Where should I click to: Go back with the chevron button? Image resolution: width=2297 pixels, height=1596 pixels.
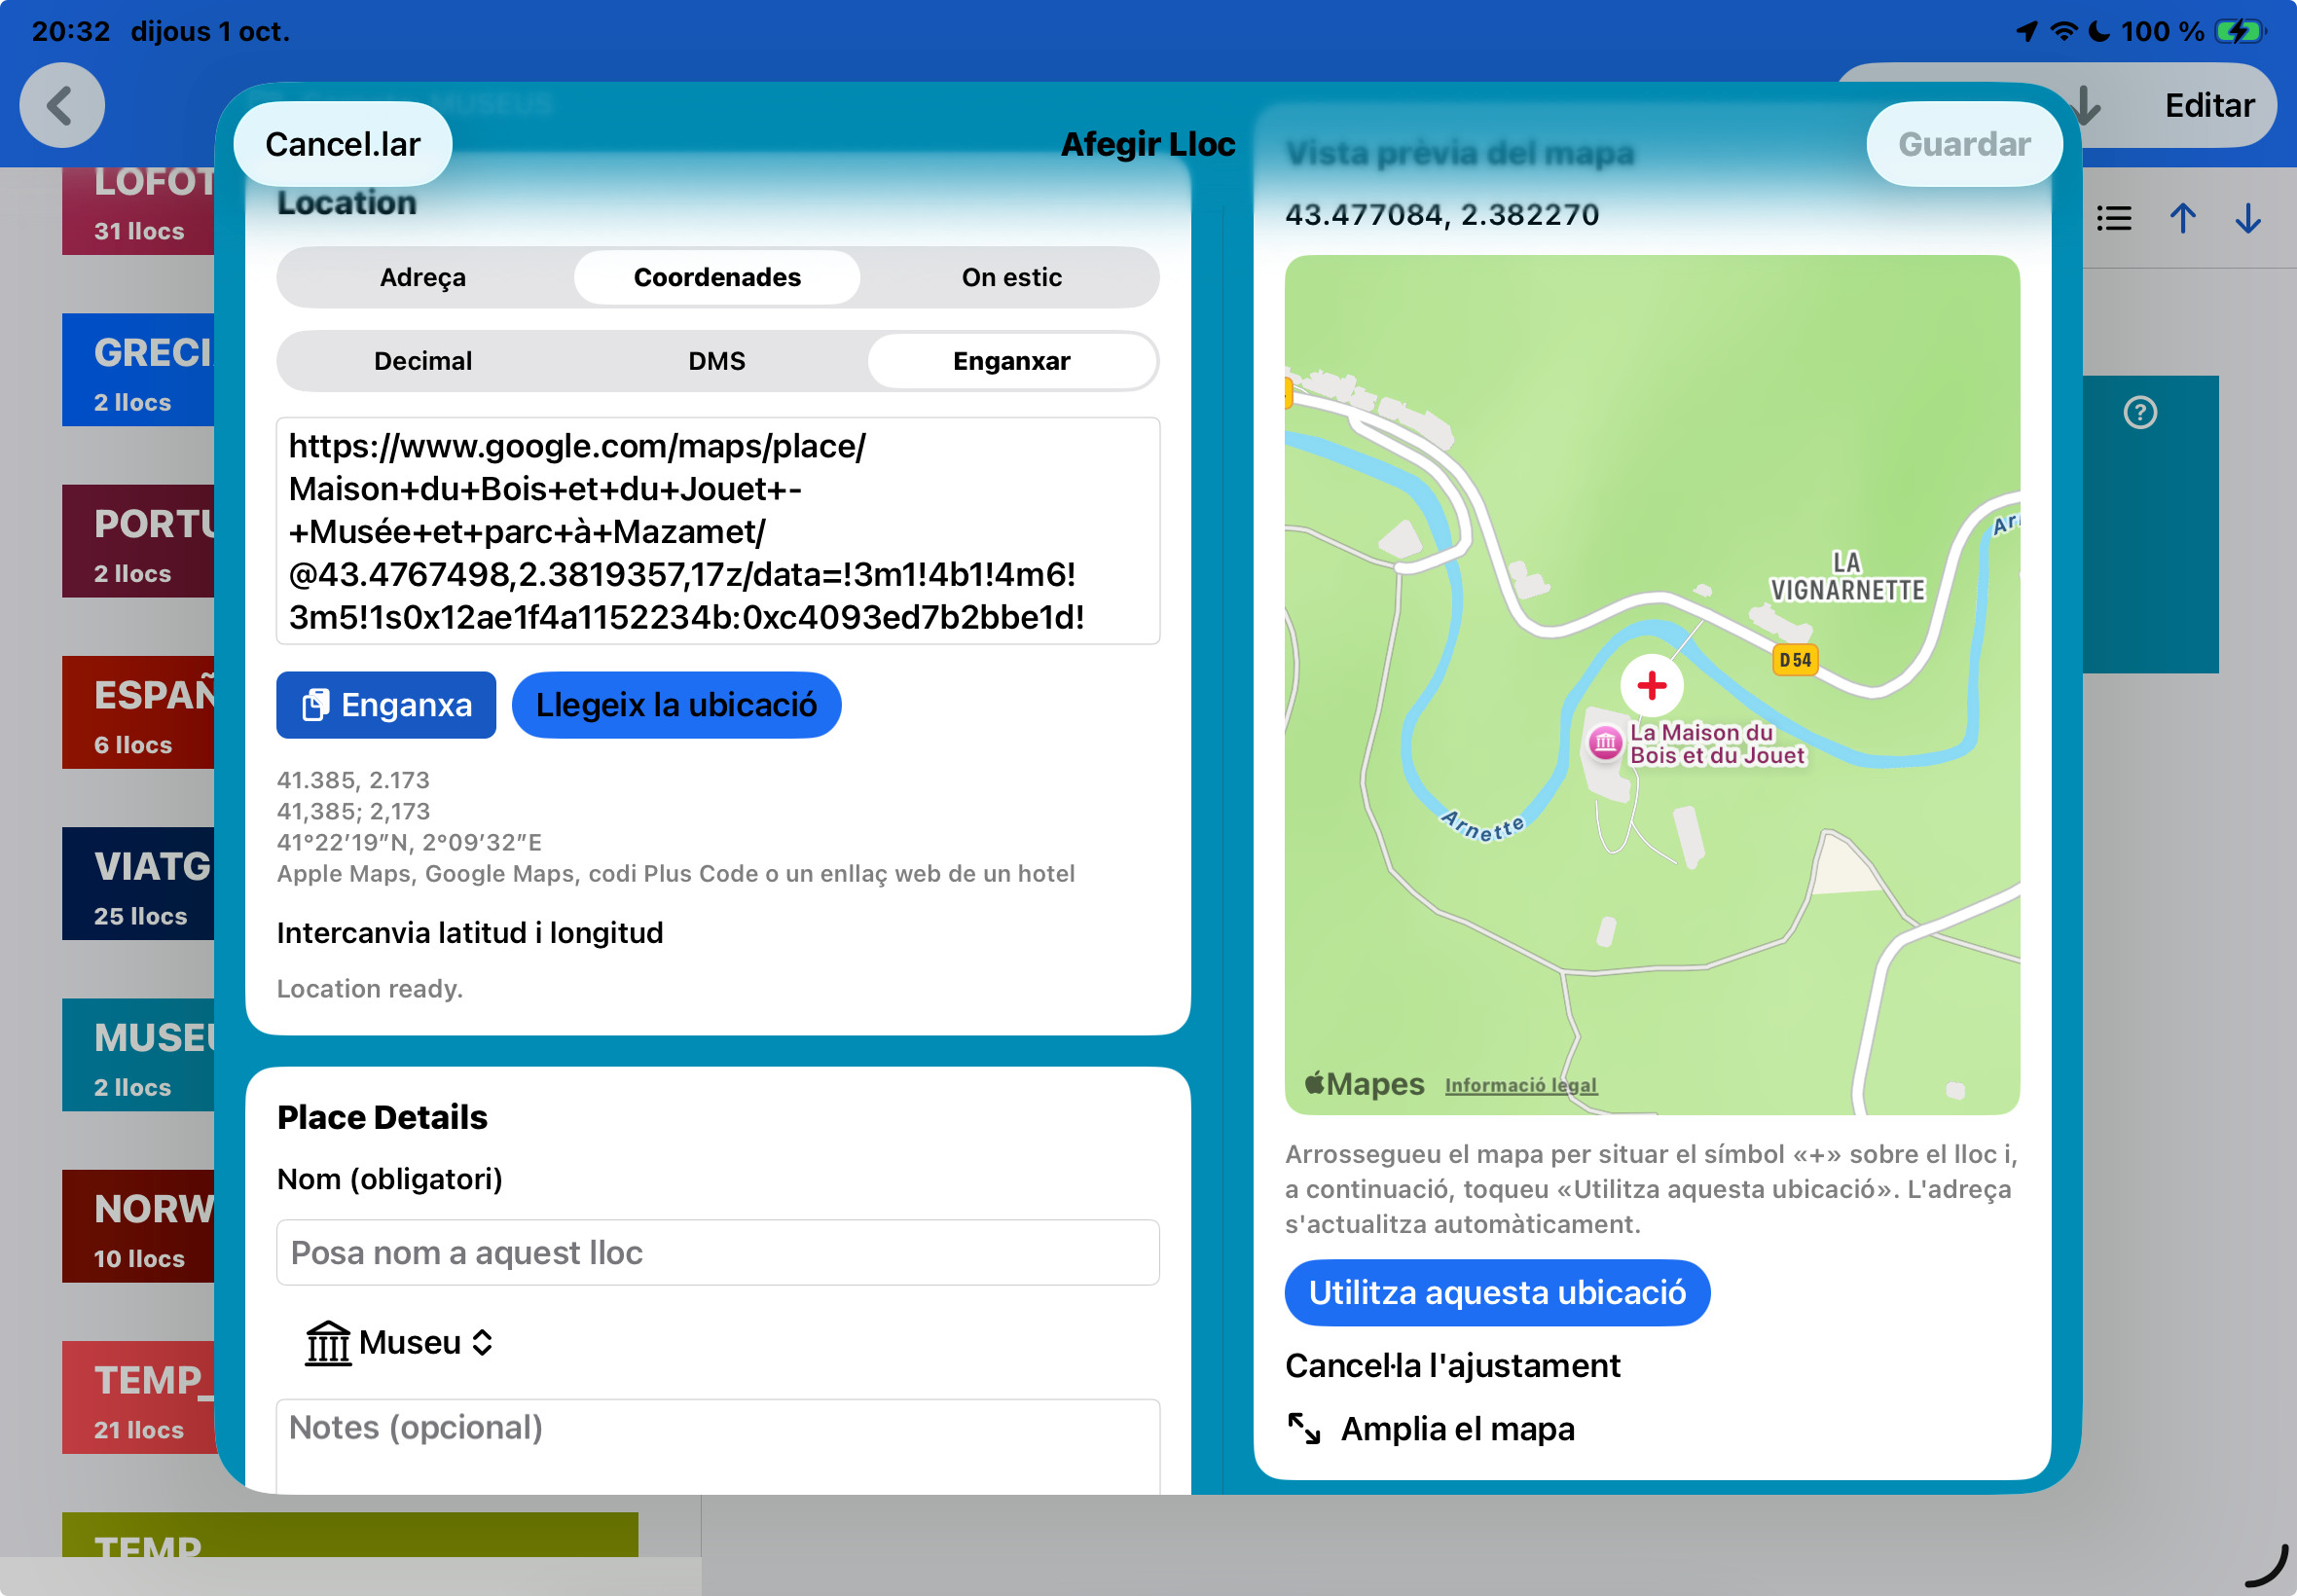[62, 105]
